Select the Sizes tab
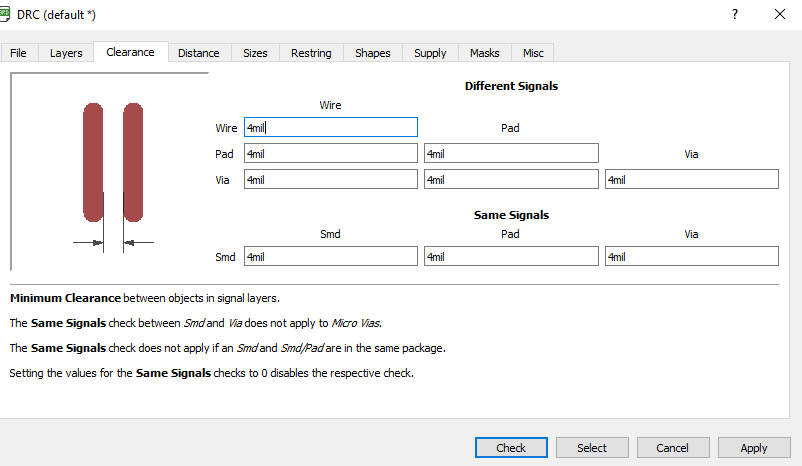 pos(255,53)
